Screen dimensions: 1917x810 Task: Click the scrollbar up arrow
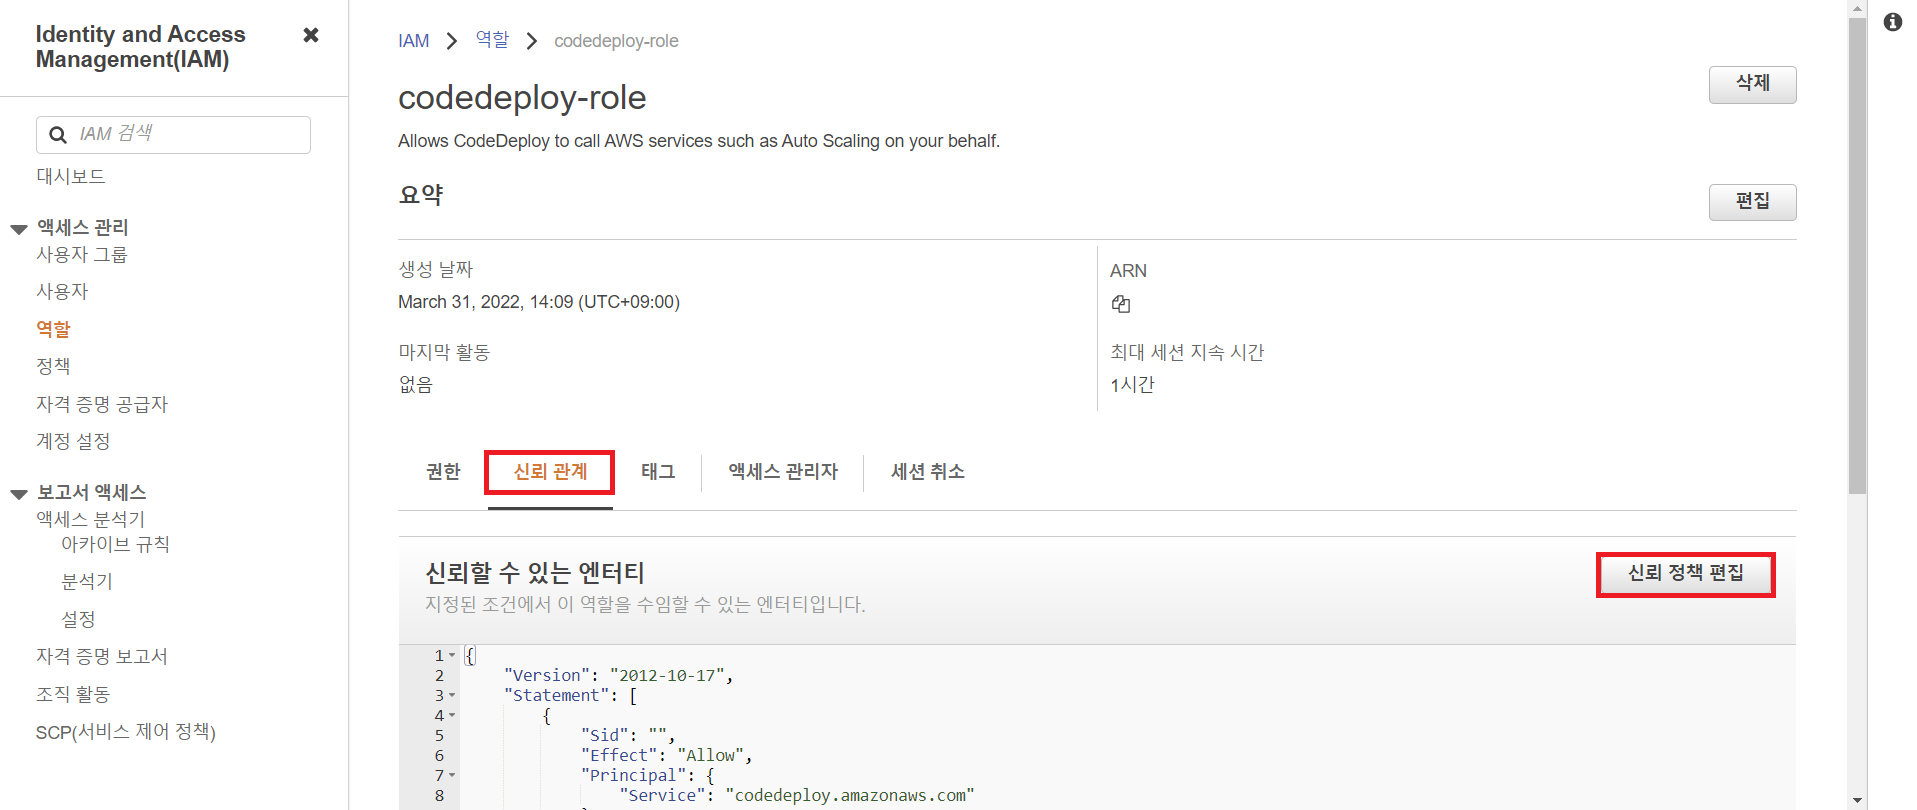1857,8
